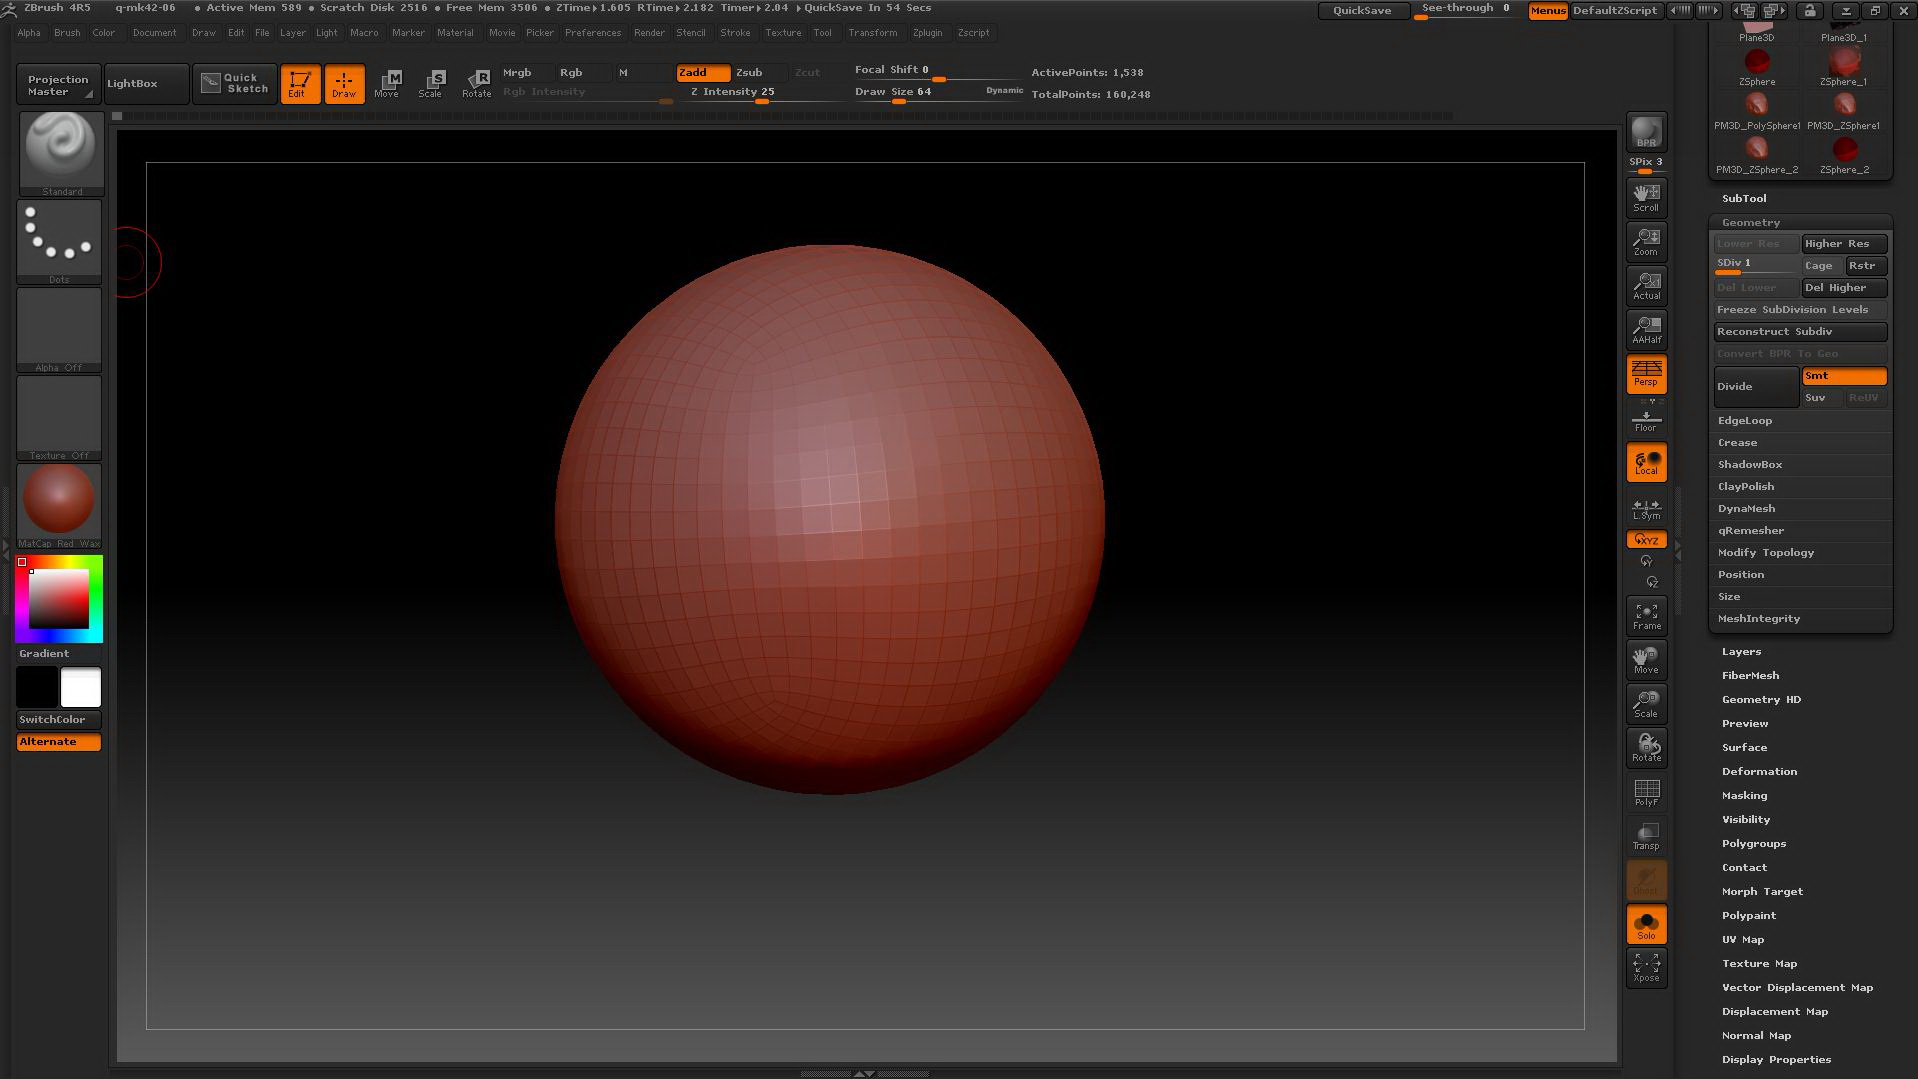Select the ZSphere tool thumbnail

(1757, 68)
